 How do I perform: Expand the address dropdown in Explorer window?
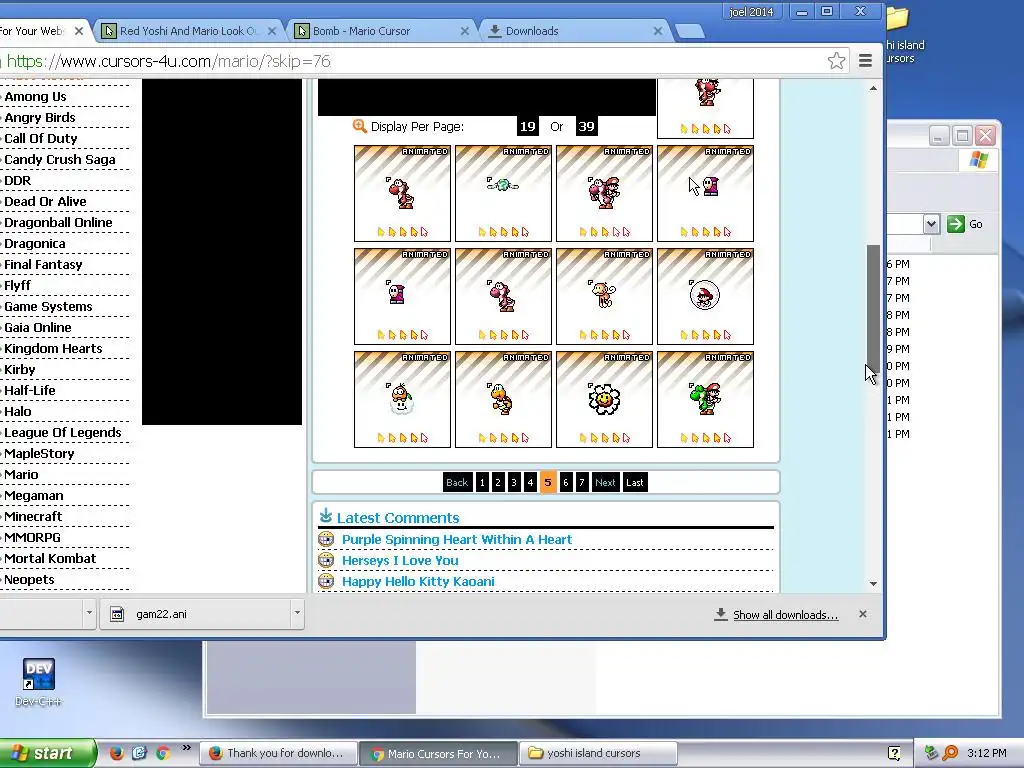pos(931,224)
